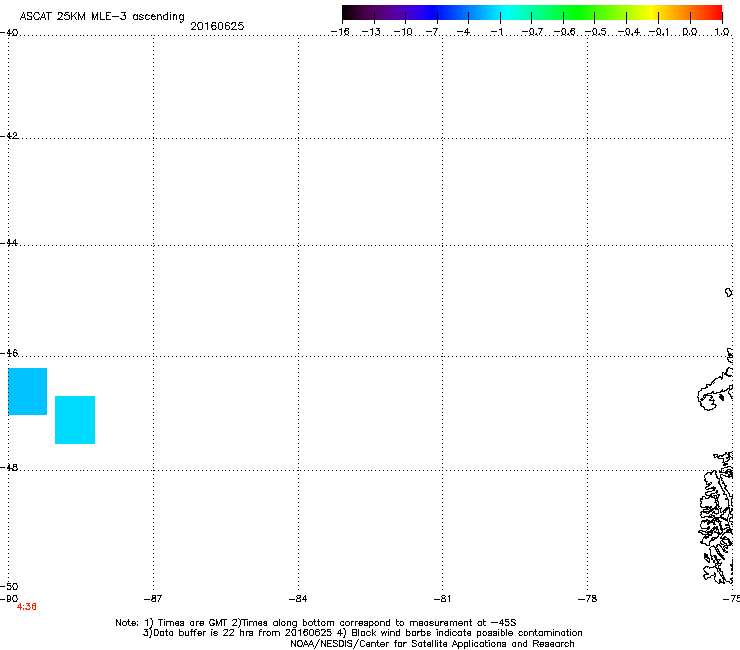740x650 pixels.
Task: Click the -0.5 color bar label
Action: (x=596, y=32)
